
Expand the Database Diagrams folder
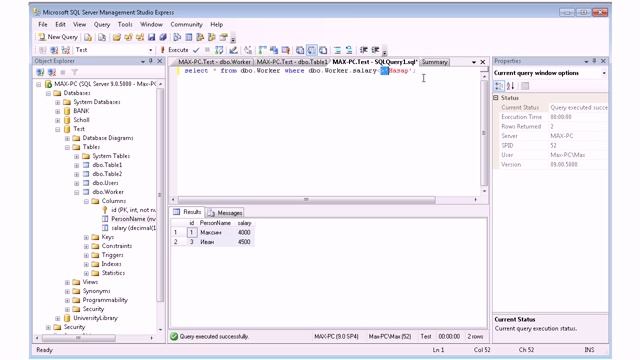point(67,138)
